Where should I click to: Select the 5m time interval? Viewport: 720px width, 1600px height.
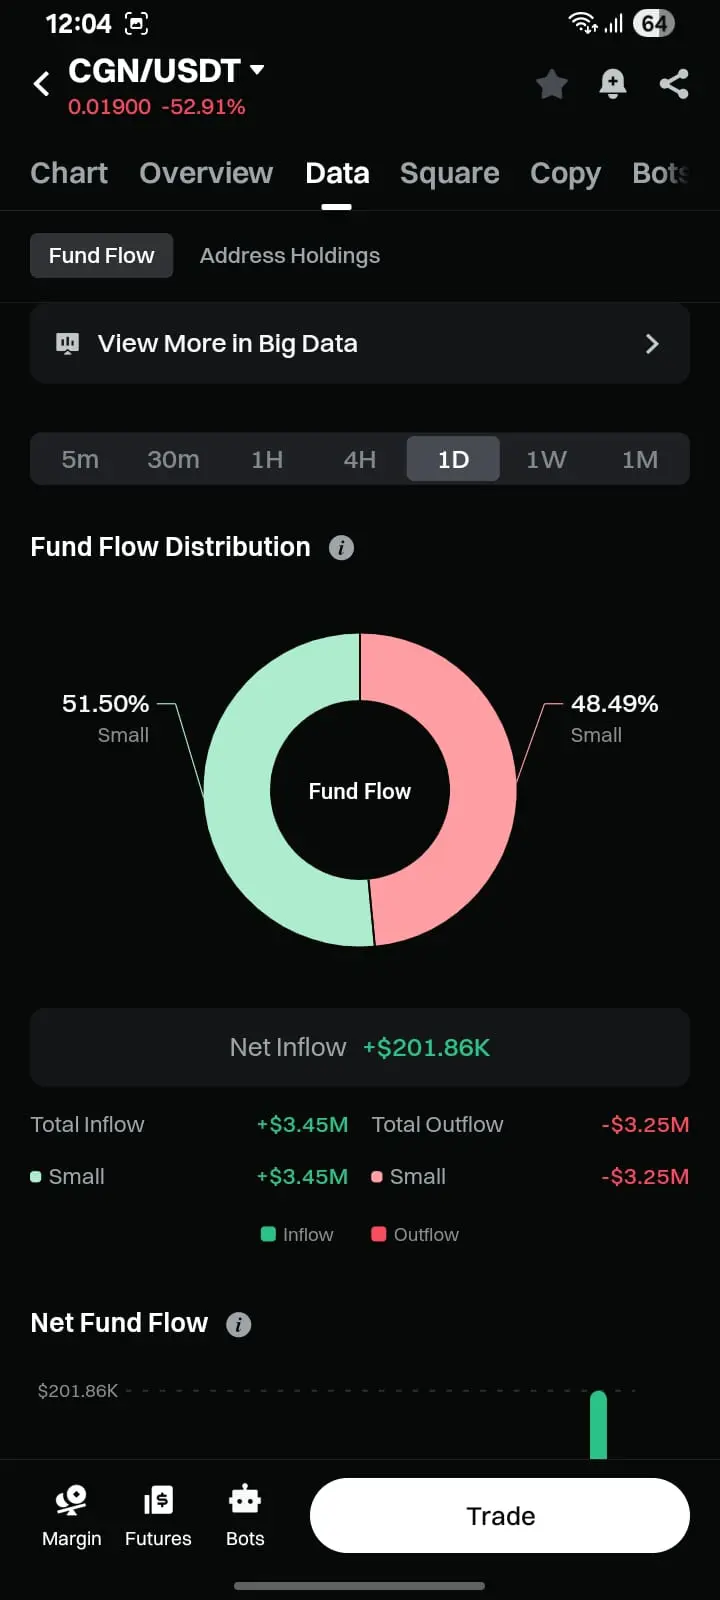click(x=80, y=460)
